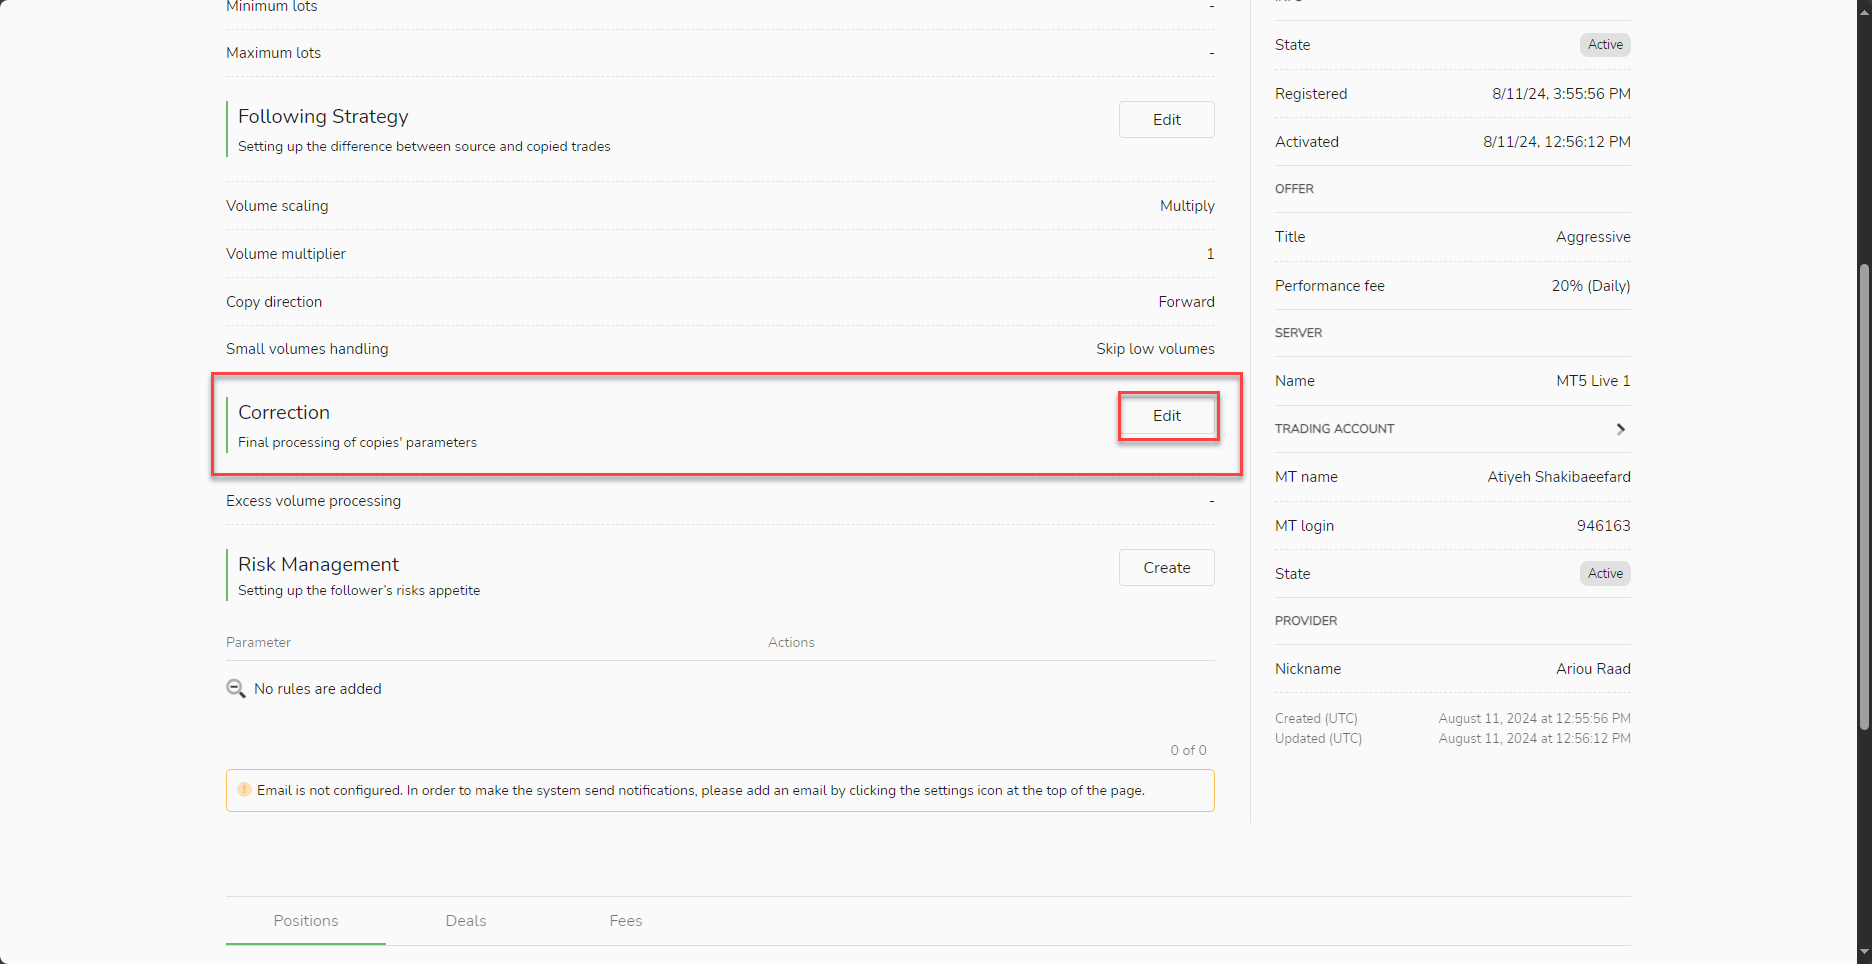Image resolution: width=1872 pixels, height=964 pixels.
Task: Switch to the Positions tab
Action: tap(306, 921)
